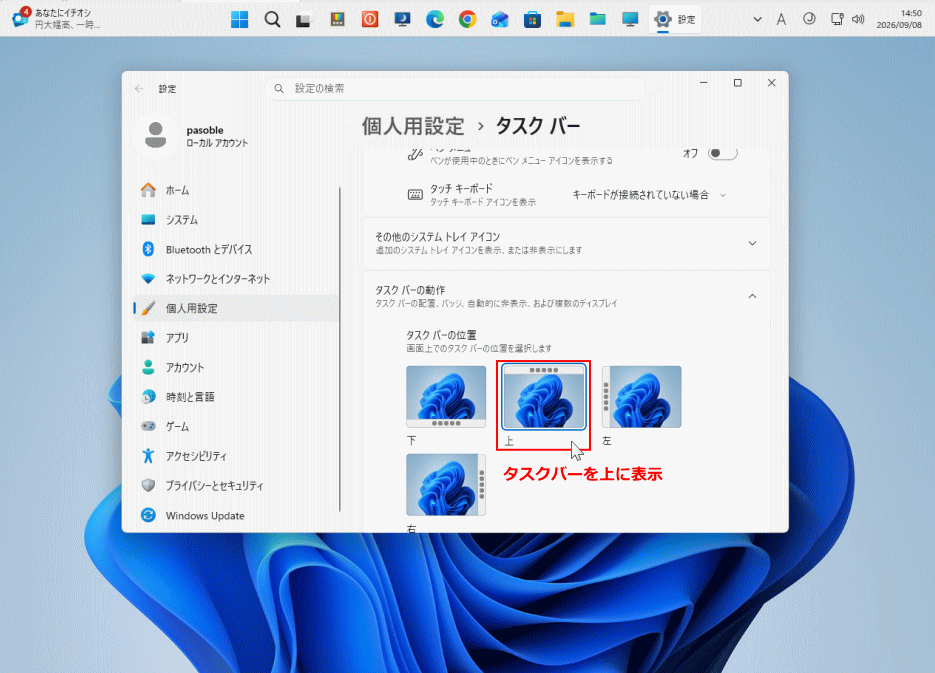Viewport: 935px width, 673px height.
Task: Toggle the pen menu switch (オフ)
Action: tap(722, 153)
